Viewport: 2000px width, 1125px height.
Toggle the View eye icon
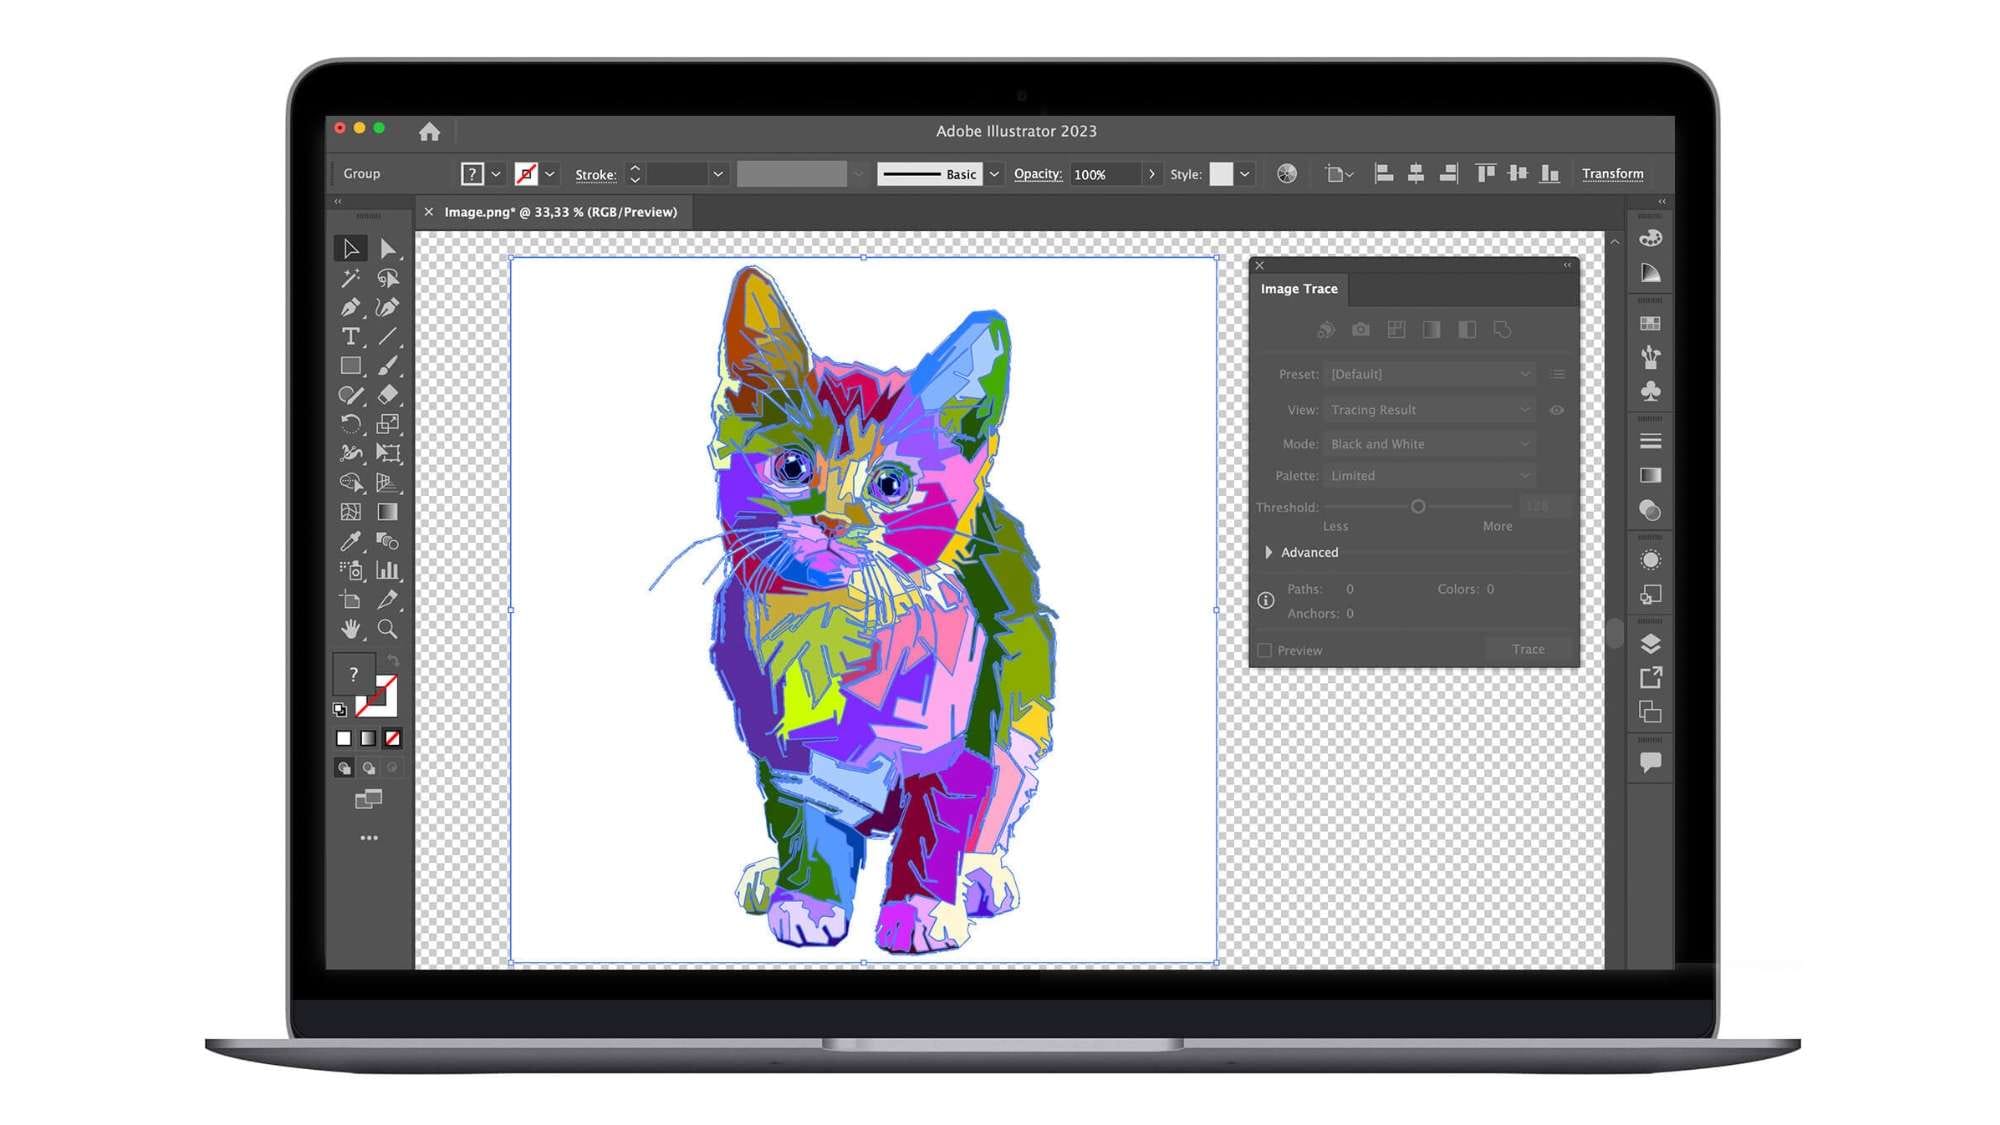(1556, 410)
